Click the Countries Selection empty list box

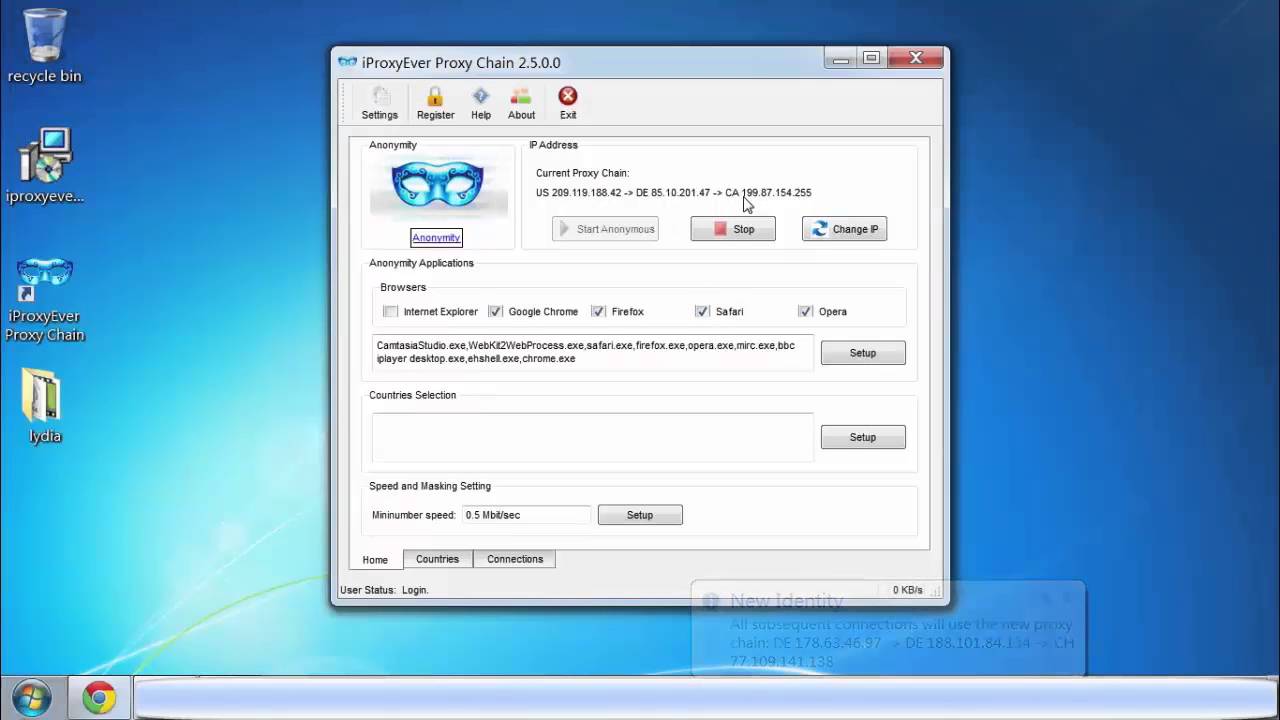click(x=593, y=437)
